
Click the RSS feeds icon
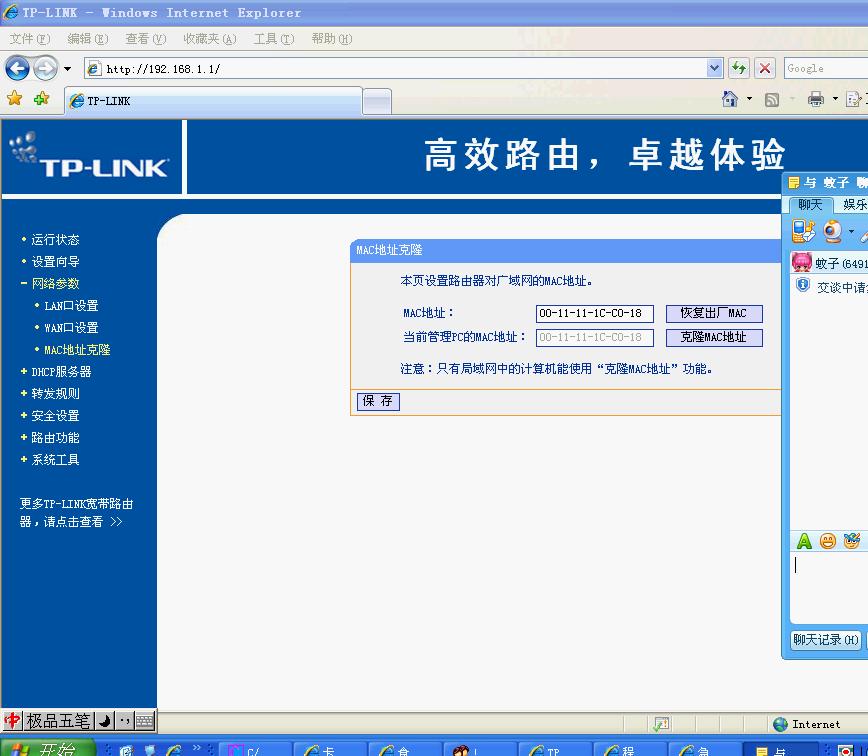coord(772,100)
